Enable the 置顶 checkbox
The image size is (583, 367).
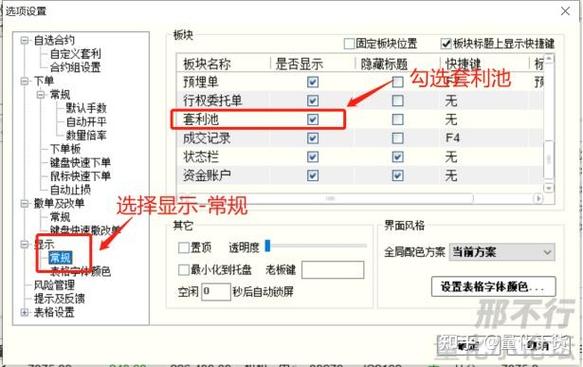pos(184,248)
